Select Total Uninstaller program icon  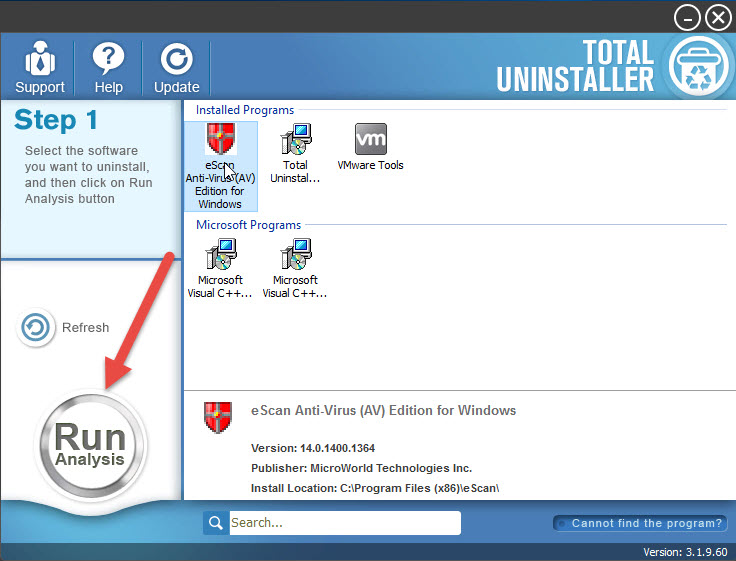295,153
